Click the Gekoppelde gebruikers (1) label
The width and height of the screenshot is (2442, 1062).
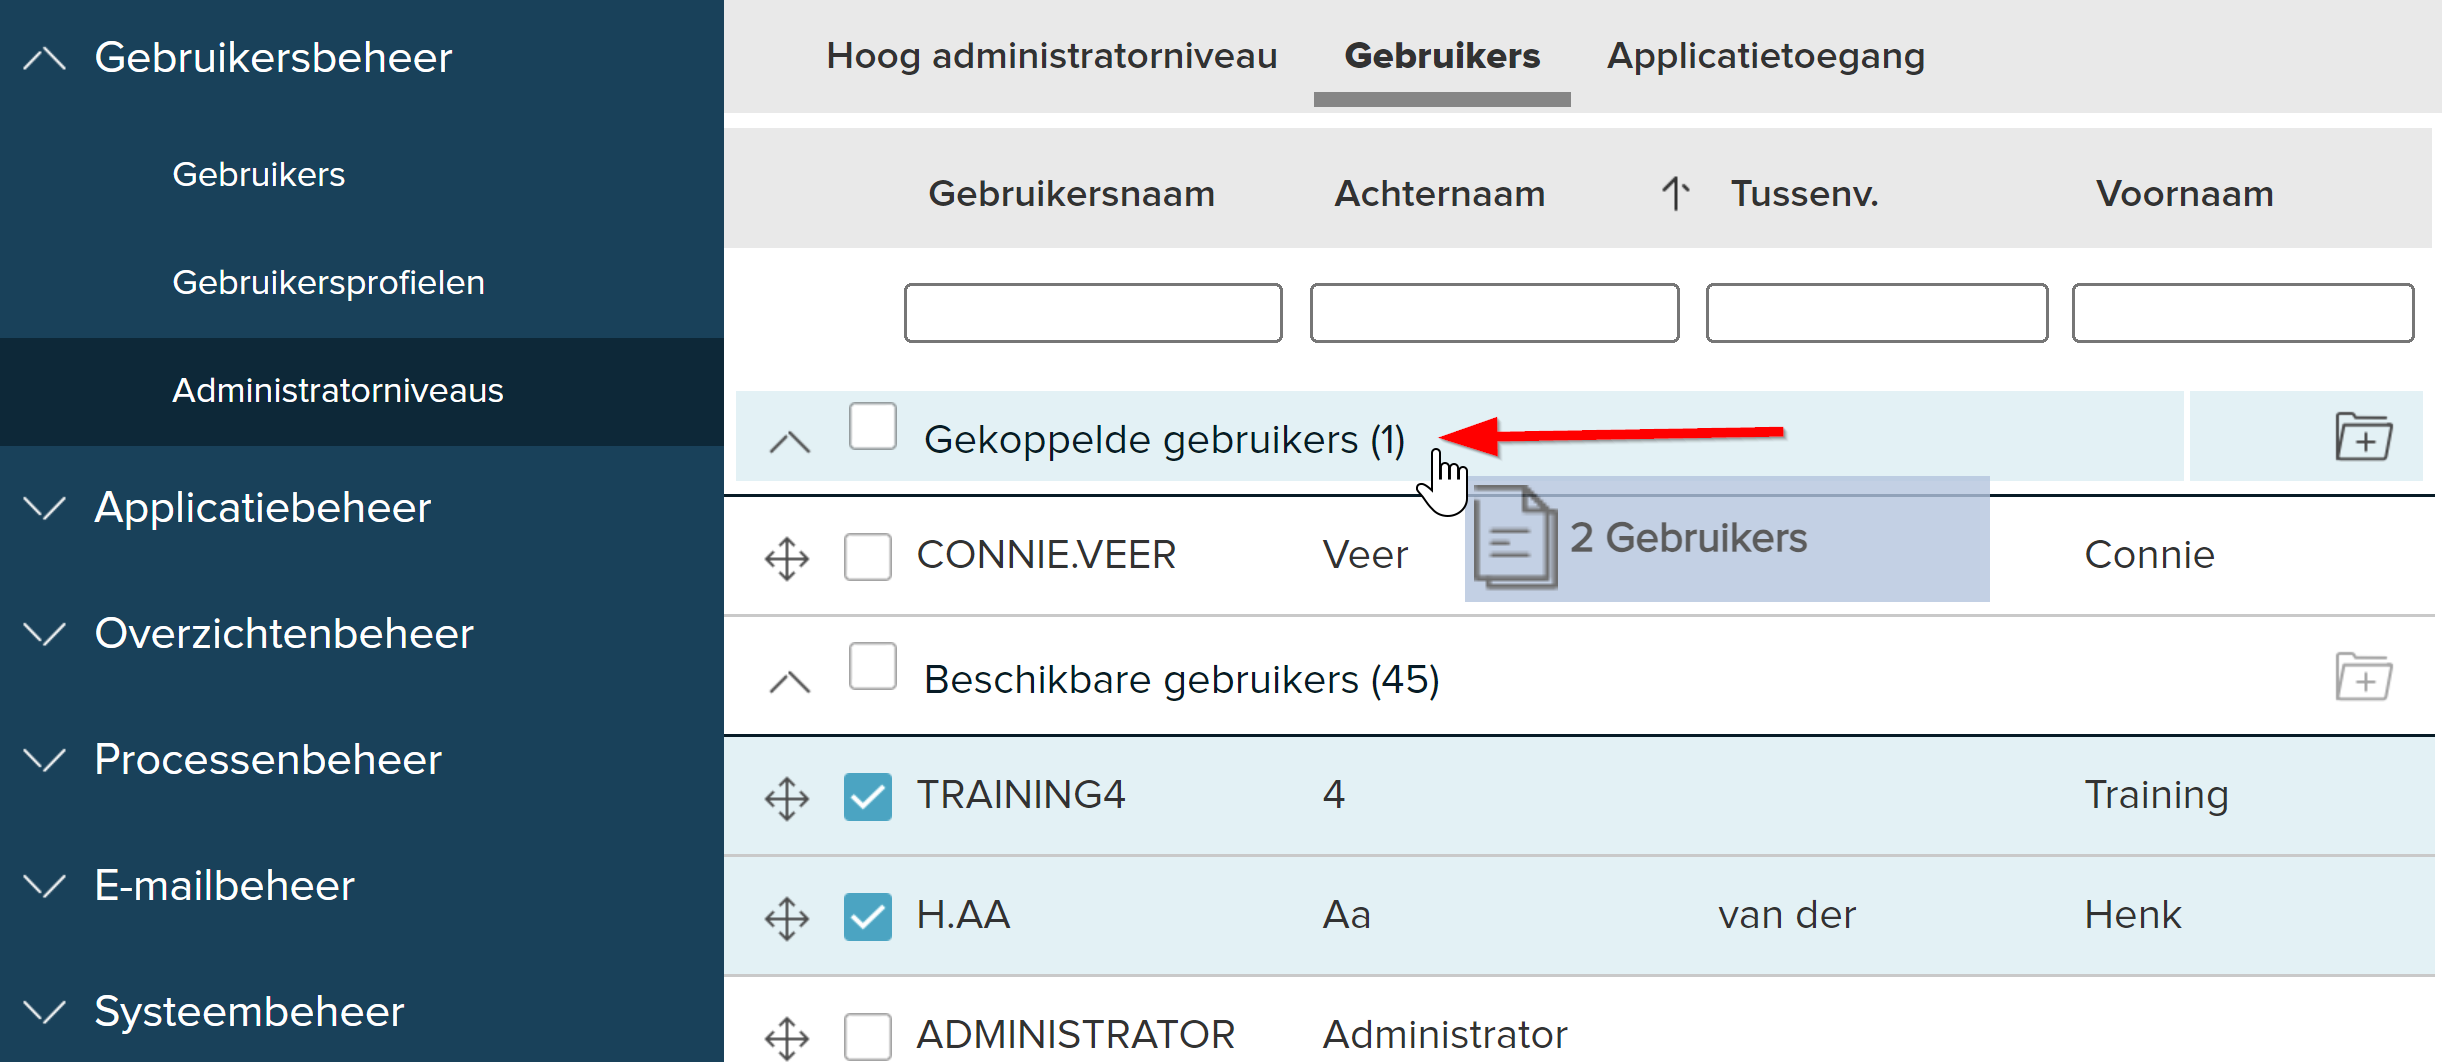(1165, 440)
